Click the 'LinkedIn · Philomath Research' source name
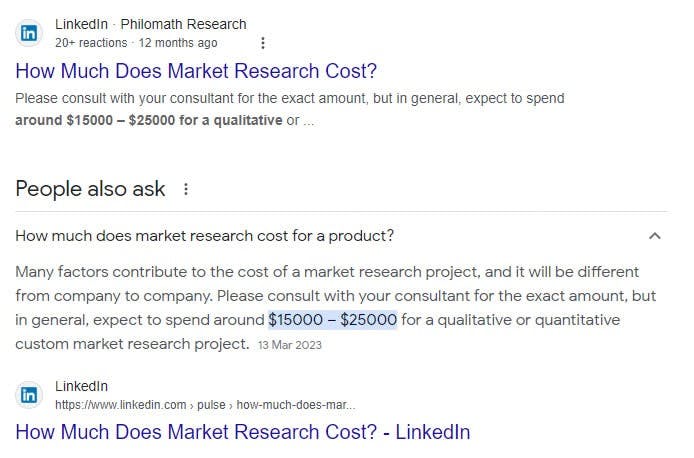Image resolution: width=694 pixels, height=458 pixels. (150, 24)
